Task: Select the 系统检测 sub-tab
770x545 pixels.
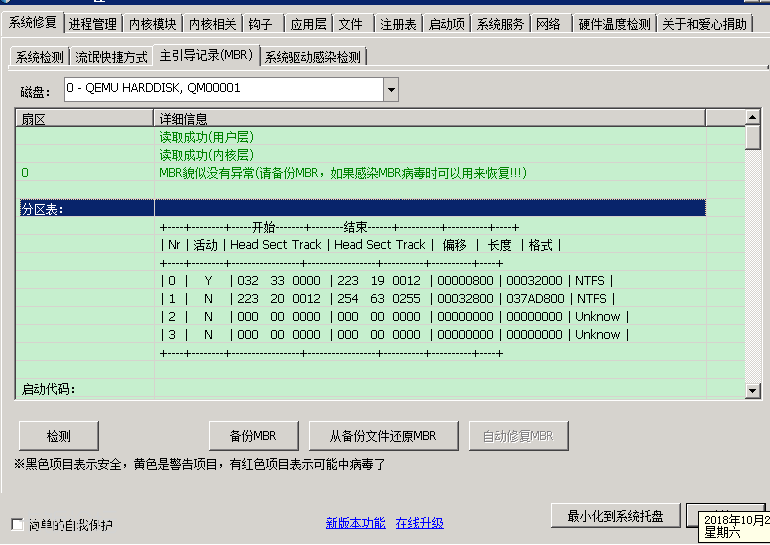Action: pyautogui.click(x=40, y=57)
